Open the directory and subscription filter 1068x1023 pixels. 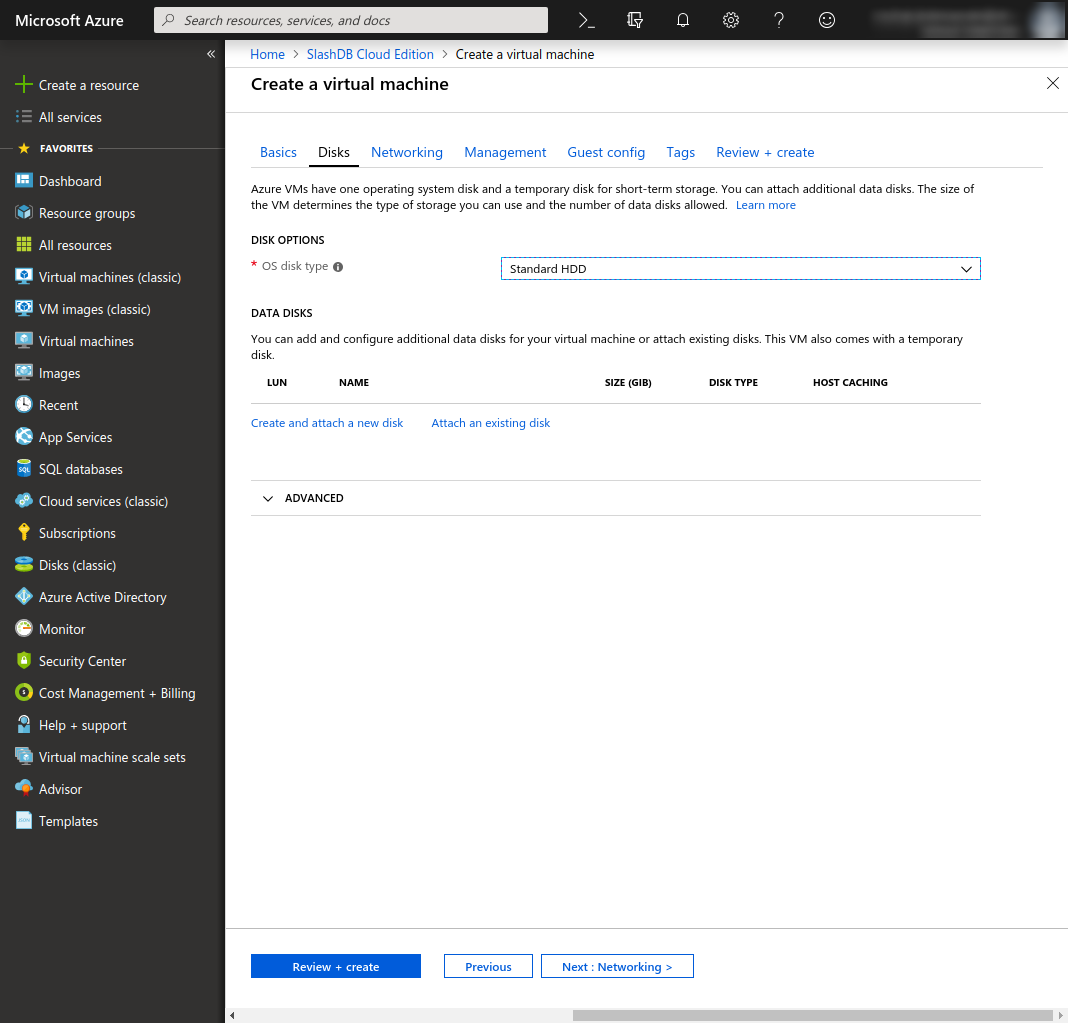coord(635,20)
